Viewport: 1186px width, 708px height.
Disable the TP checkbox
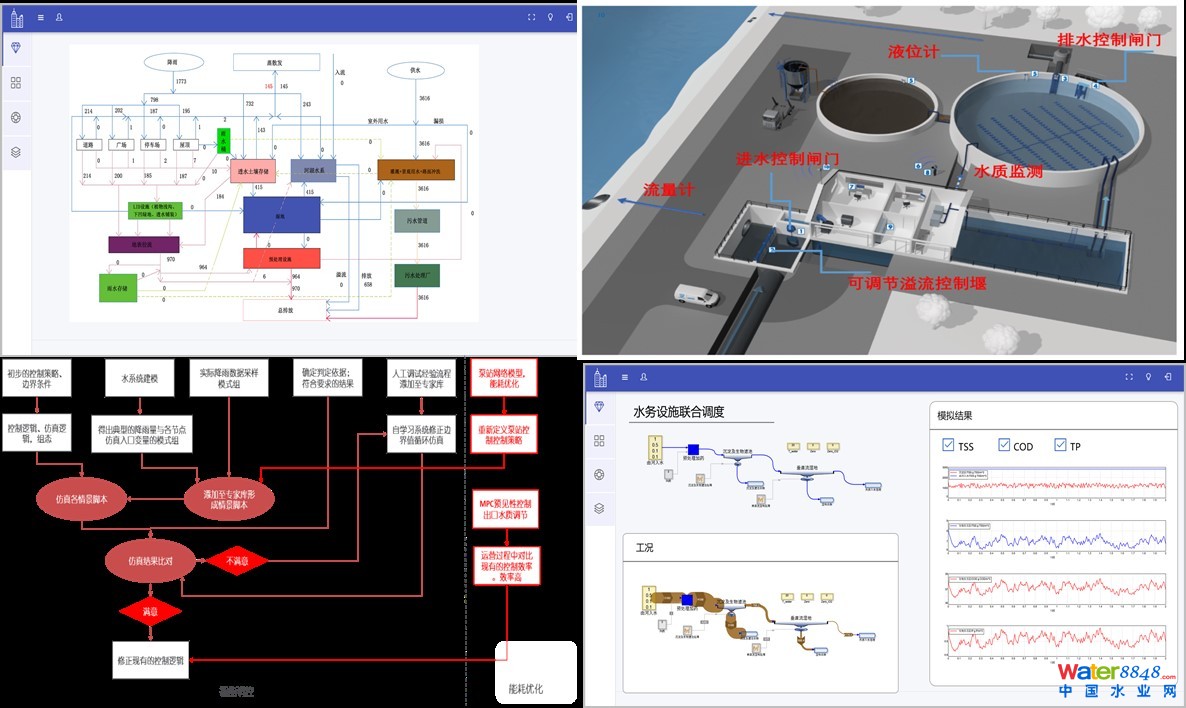coord(1060,446)
